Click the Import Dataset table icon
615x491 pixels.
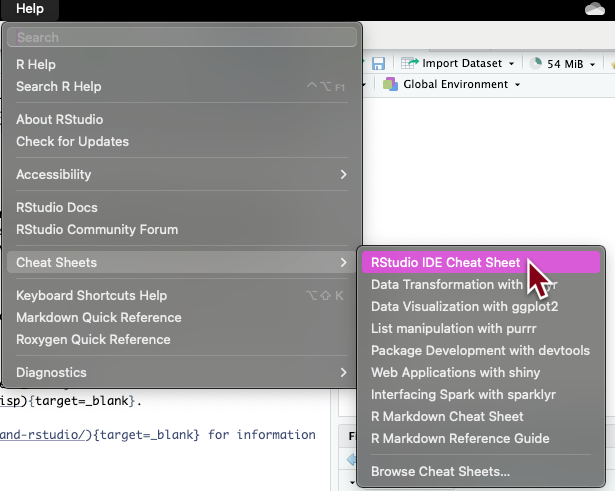click(x=409, y=63)
